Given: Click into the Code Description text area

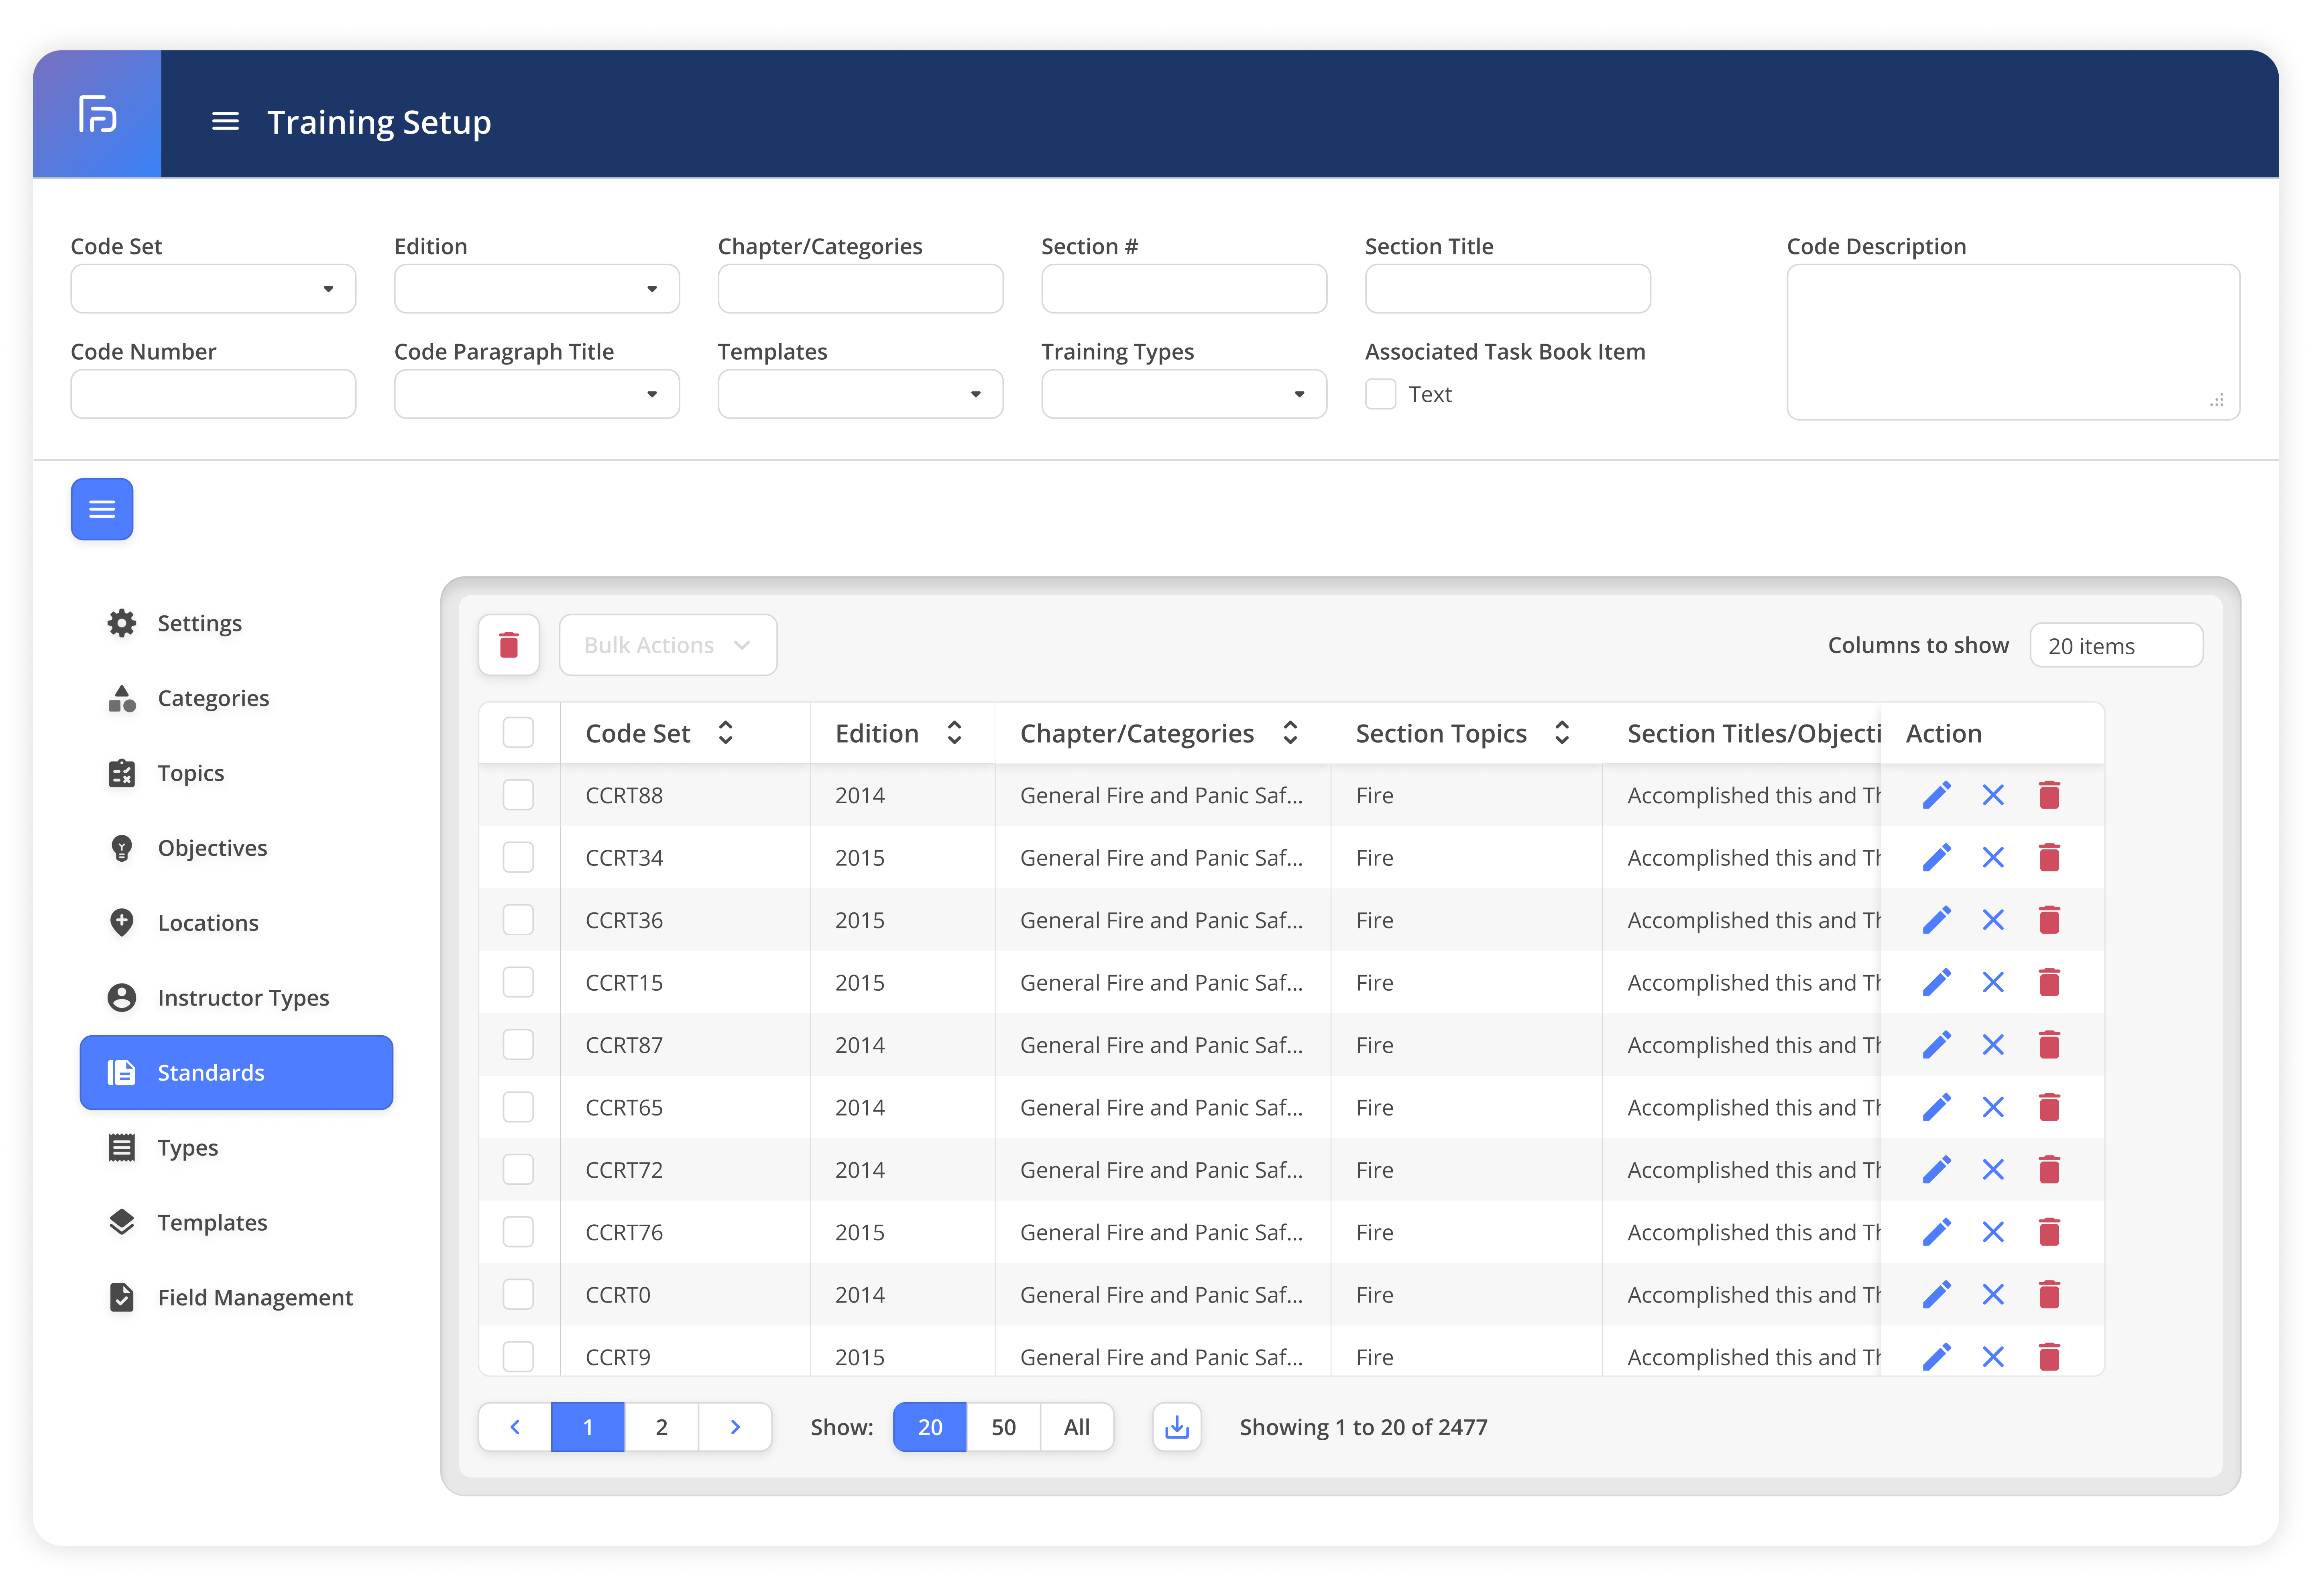Looking at the screenshot, I should click(x=2012, y=341).
